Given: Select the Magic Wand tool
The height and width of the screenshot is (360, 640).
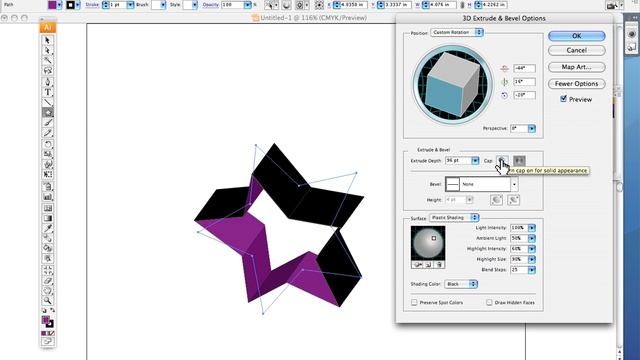Looking at the screenshot, I should click(47, 60).
